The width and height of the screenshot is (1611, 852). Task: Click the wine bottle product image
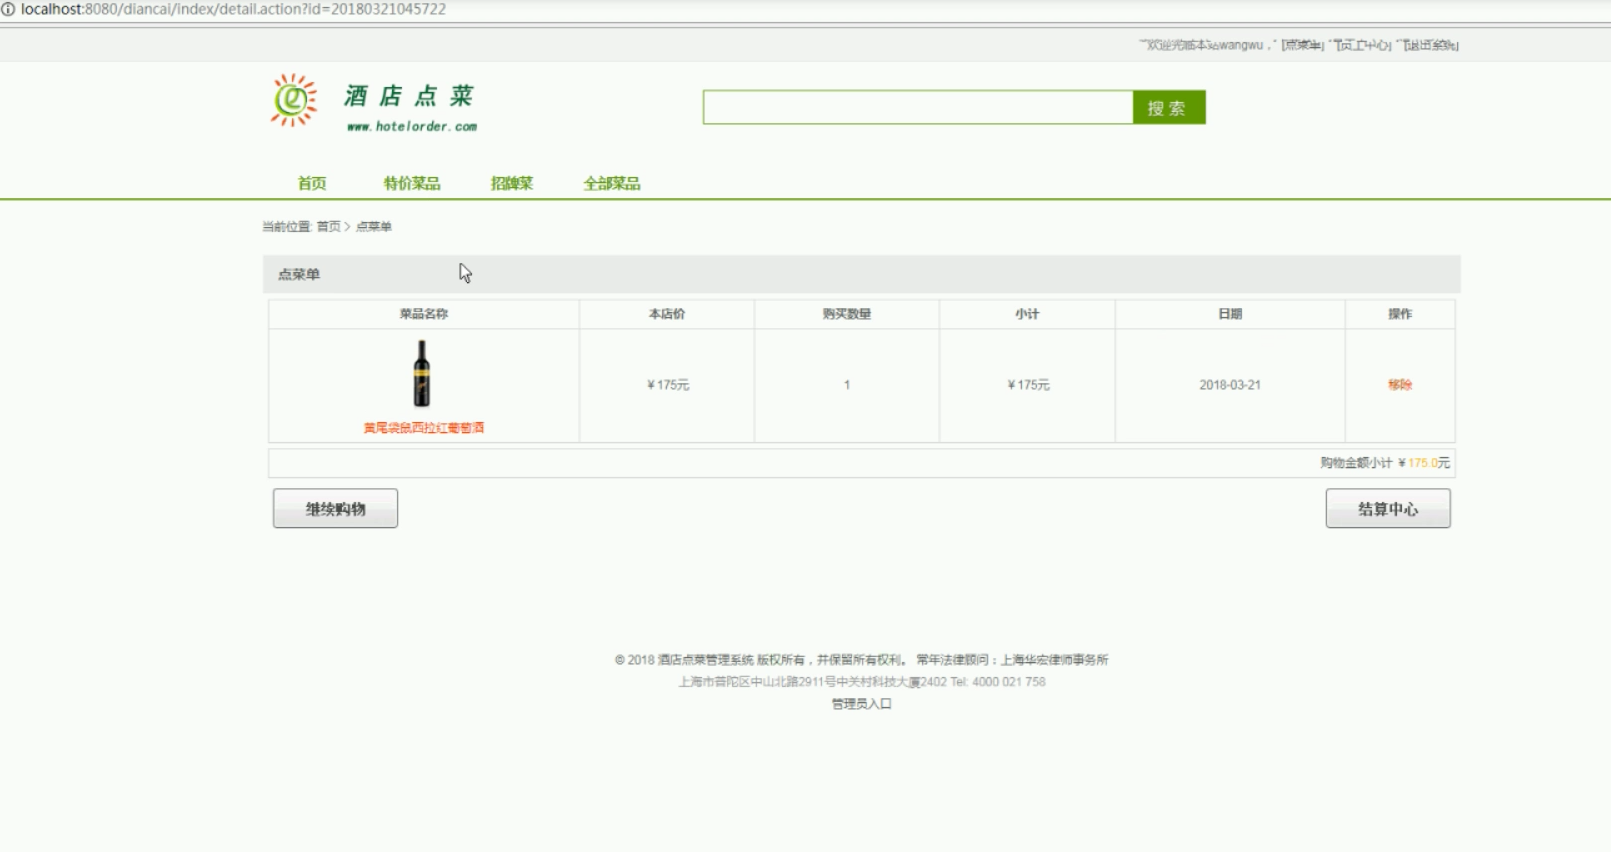pos(422,373)
